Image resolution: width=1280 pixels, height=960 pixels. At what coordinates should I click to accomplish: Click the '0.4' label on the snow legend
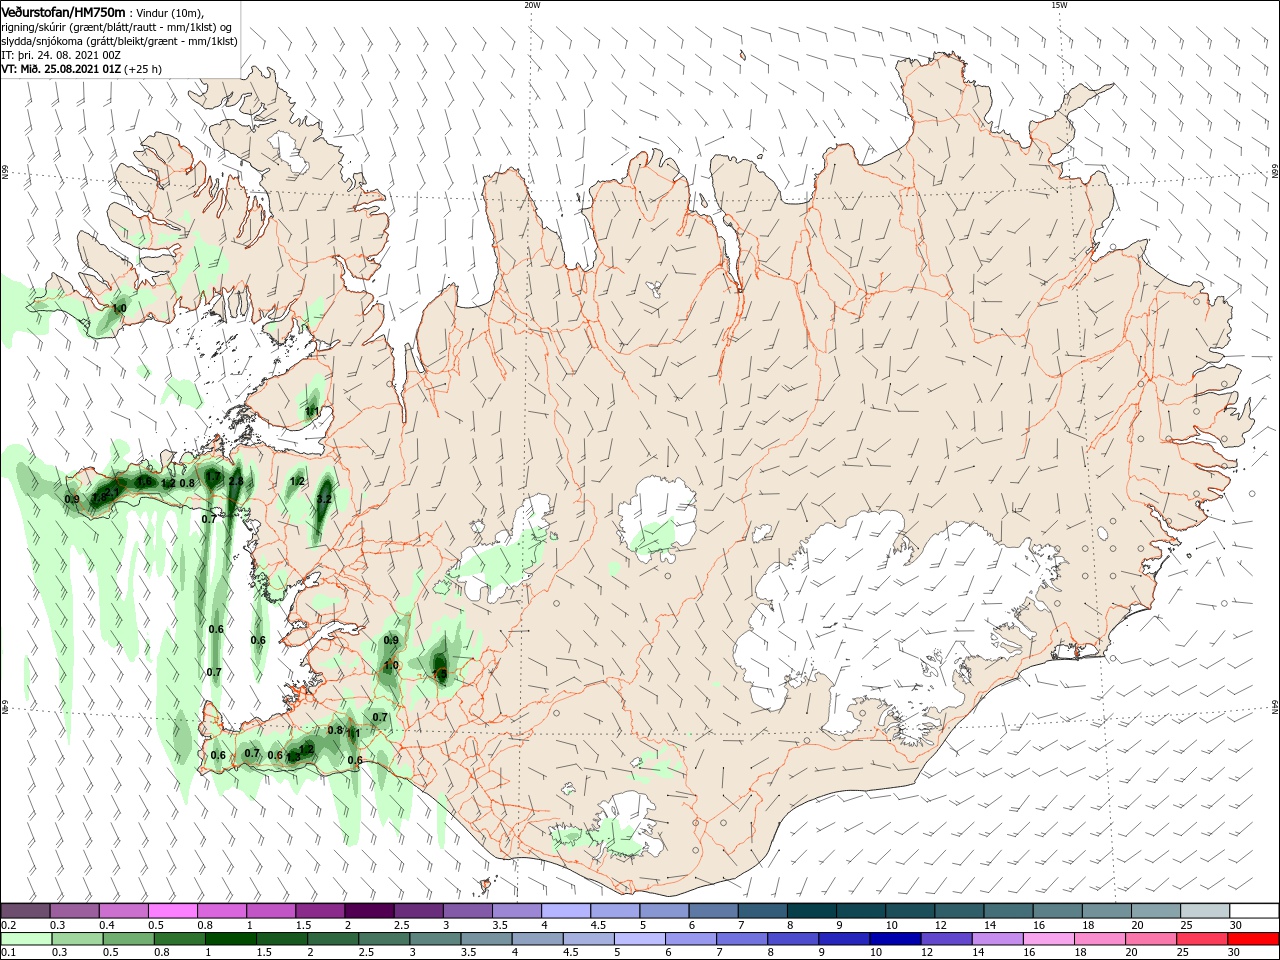point(107,925)
